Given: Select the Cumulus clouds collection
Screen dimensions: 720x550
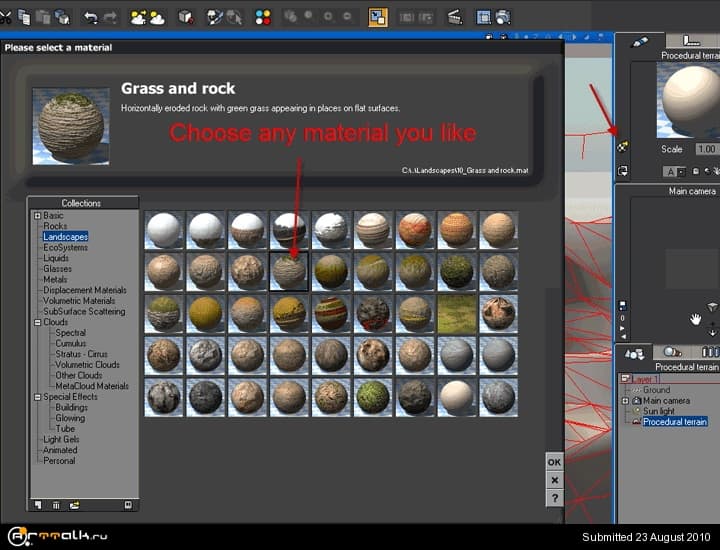Looking at the screenshot, I should point(71,343).
